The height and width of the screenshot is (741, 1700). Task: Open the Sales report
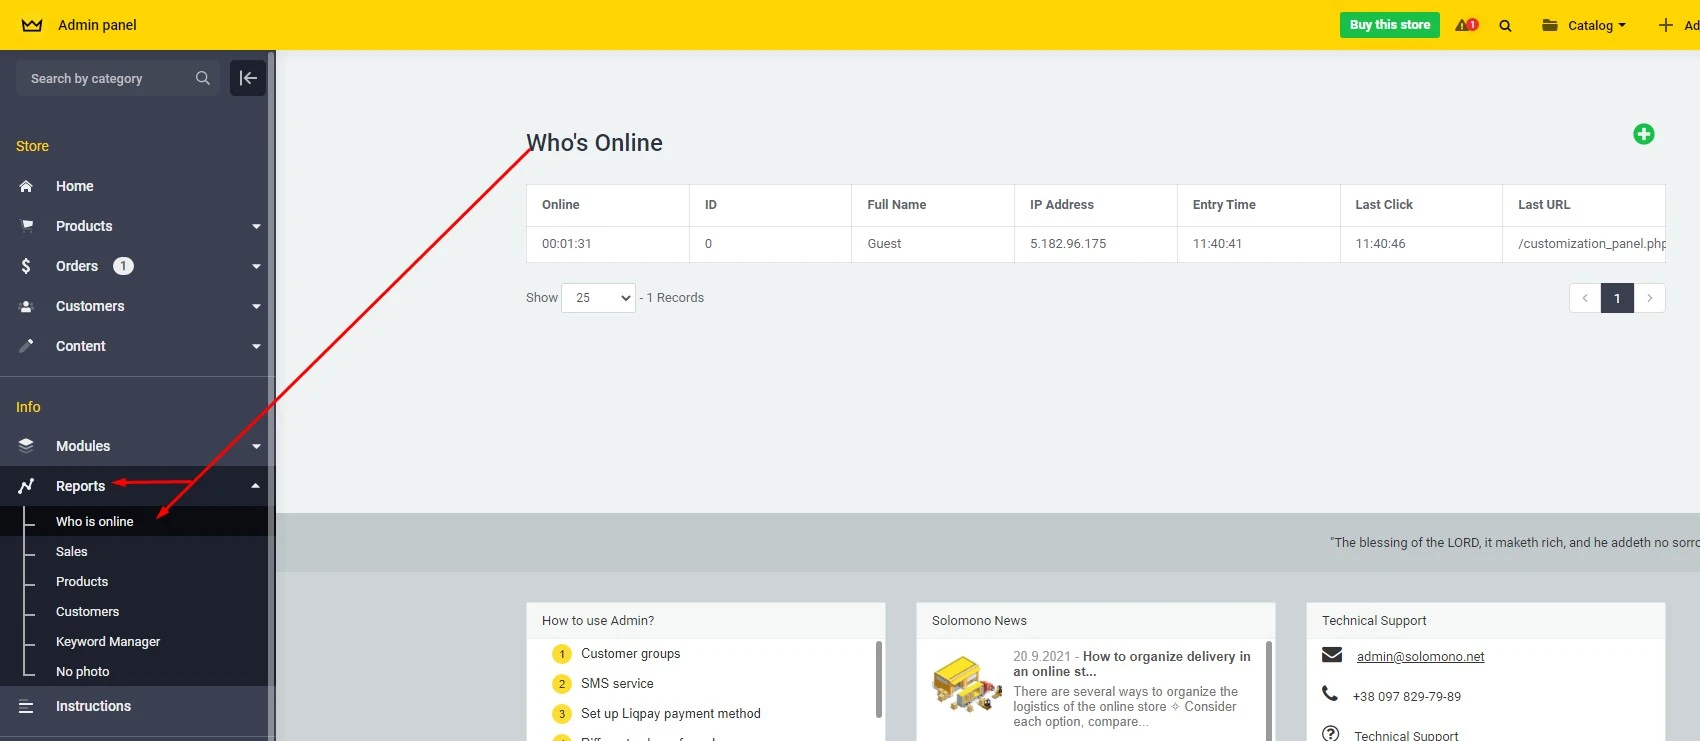[71, 551]
